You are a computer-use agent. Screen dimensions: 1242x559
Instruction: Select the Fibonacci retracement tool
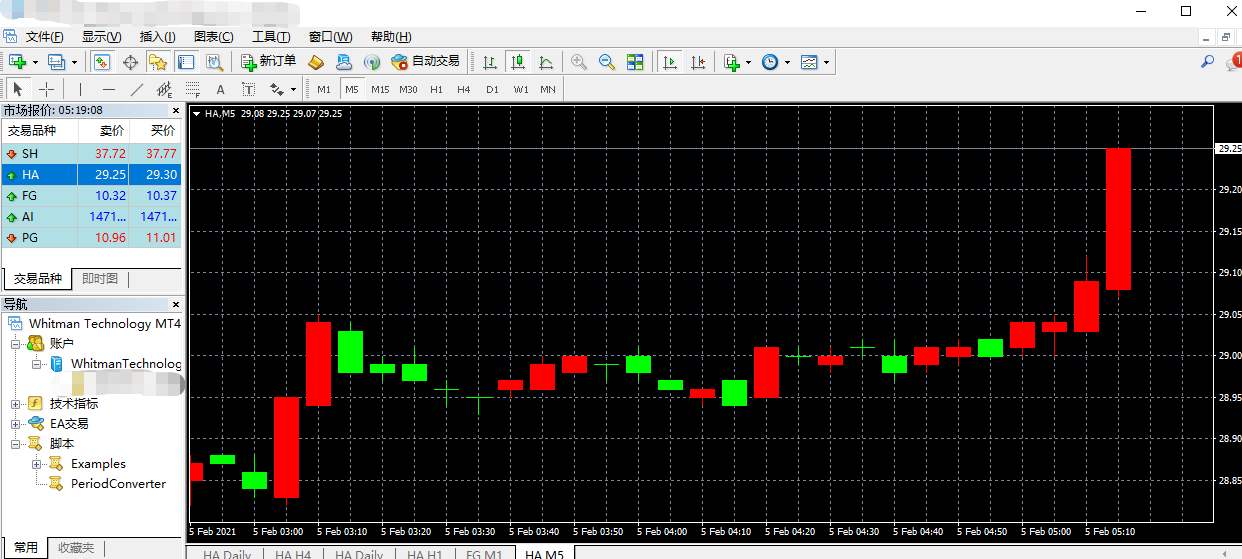coord(192,89)
